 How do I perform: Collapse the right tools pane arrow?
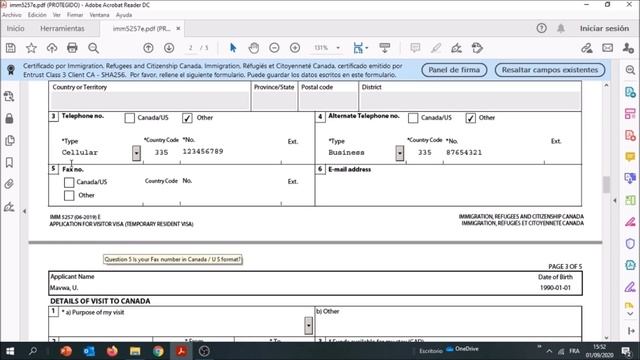[615, 200]
